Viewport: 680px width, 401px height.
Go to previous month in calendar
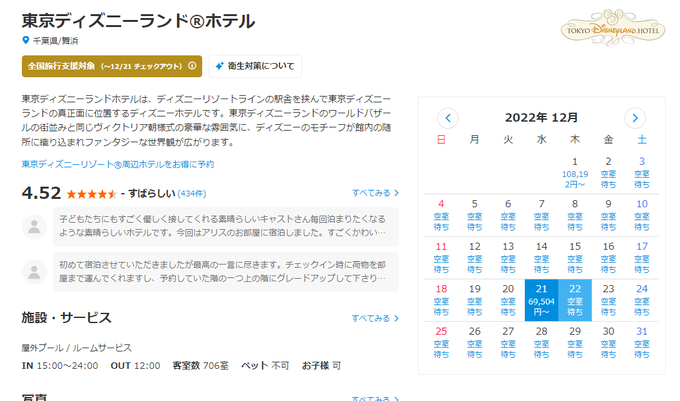448,118
